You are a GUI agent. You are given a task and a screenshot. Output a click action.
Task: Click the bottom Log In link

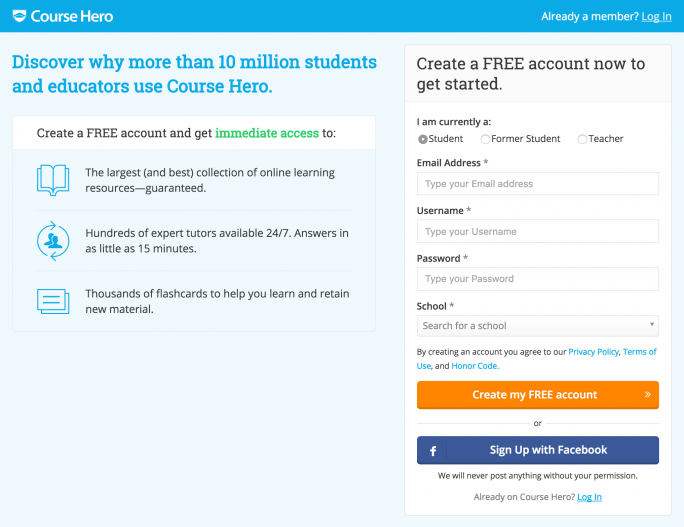coord(589,497)
